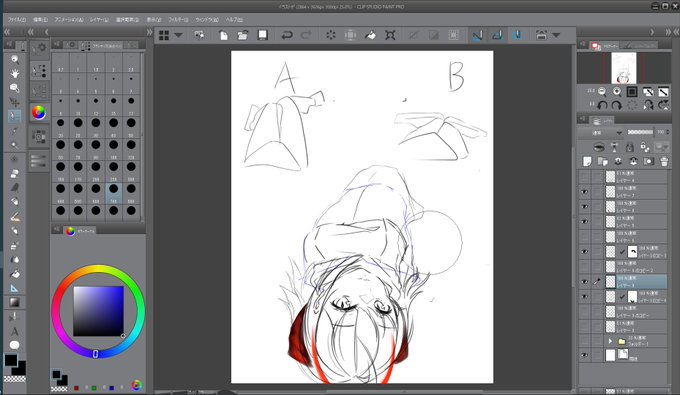Click the Navigator canvas thumbnail
680x395 pixels.
[624, 68]
